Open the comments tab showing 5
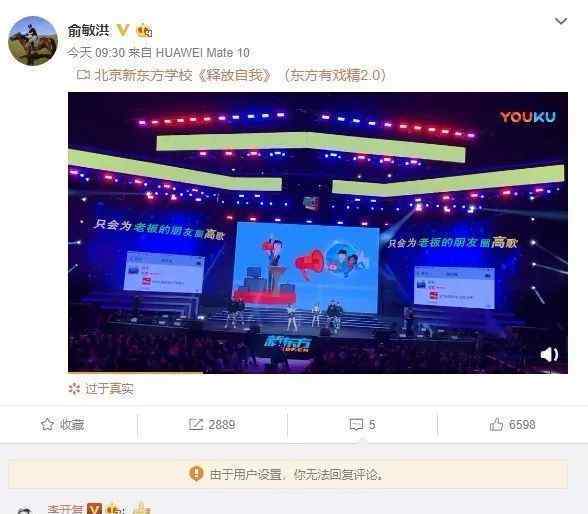The width and height of the screenshot is (588, 514). pos(362,425)
